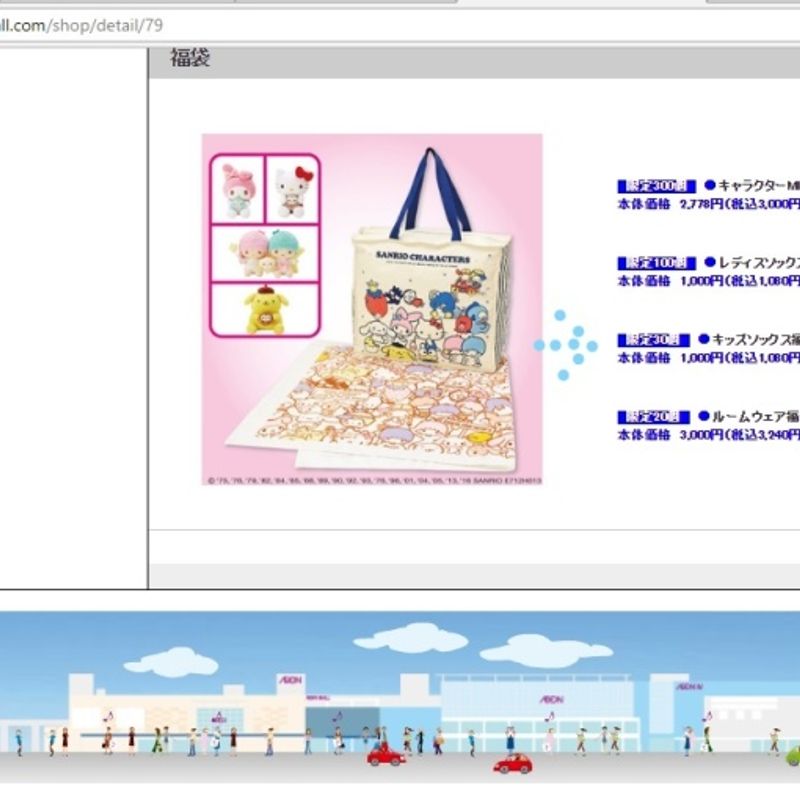Open the My Melody plush thumbnail

tap(238, 190)
